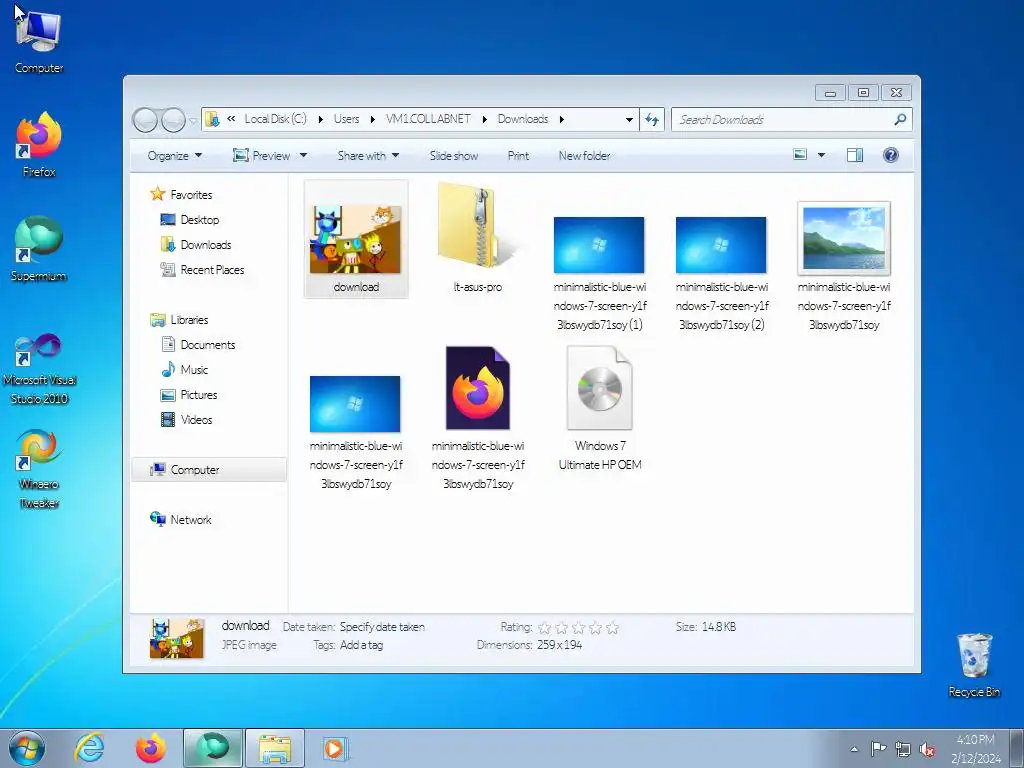Screen dimensions: 1024x768
Task: Click the blue Help question mark icon
Action: coord(891,155)
